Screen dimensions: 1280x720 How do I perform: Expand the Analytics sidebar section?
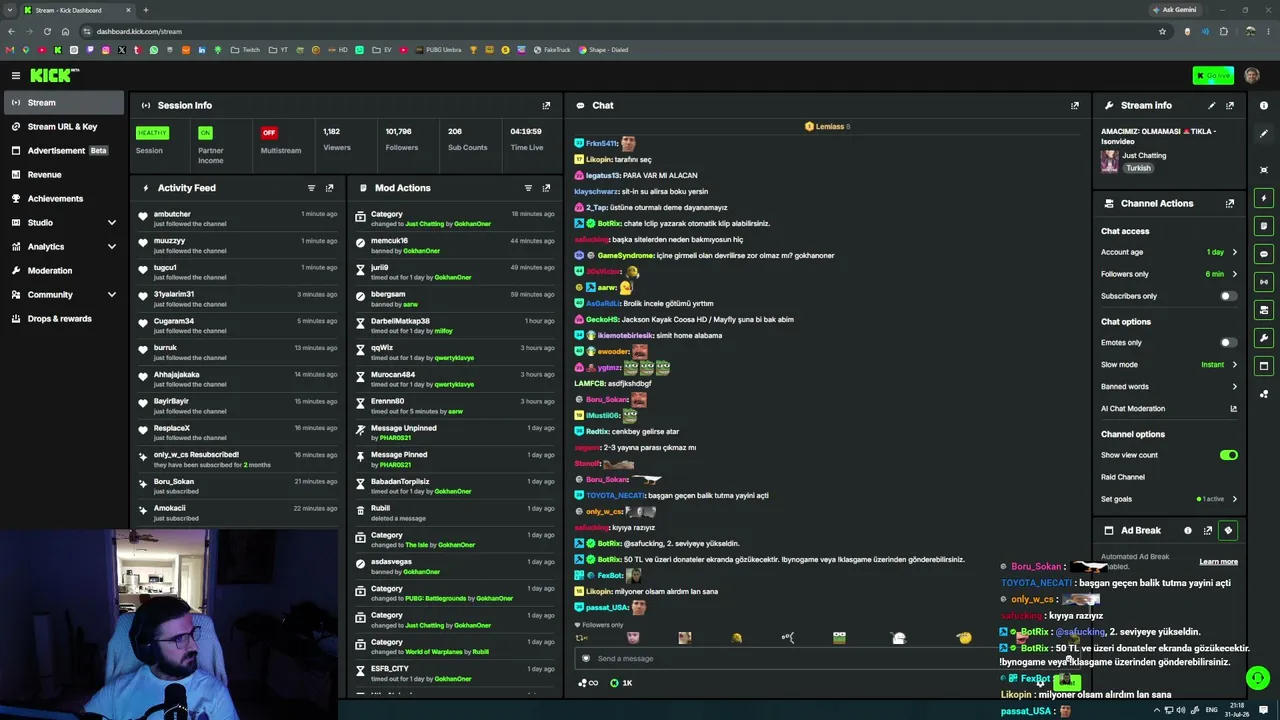pos(62,246)
